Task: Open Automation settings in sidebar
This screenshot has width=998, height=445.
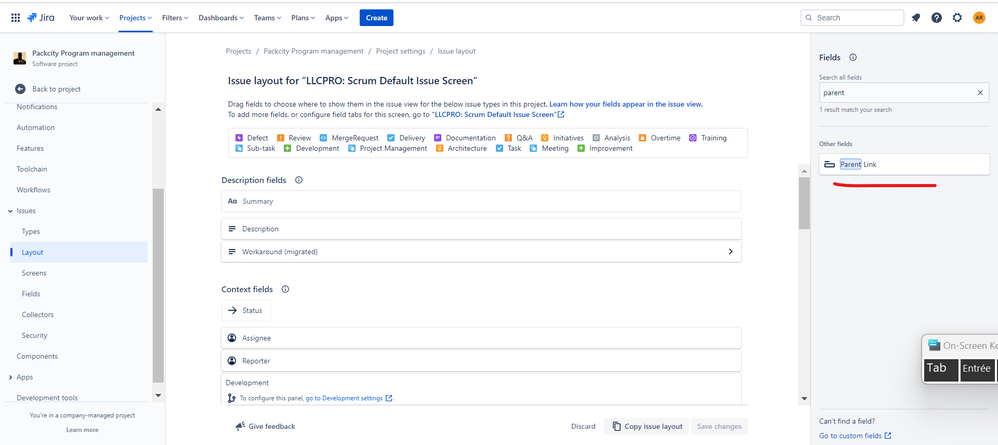Action: click(x=36, y=127)
